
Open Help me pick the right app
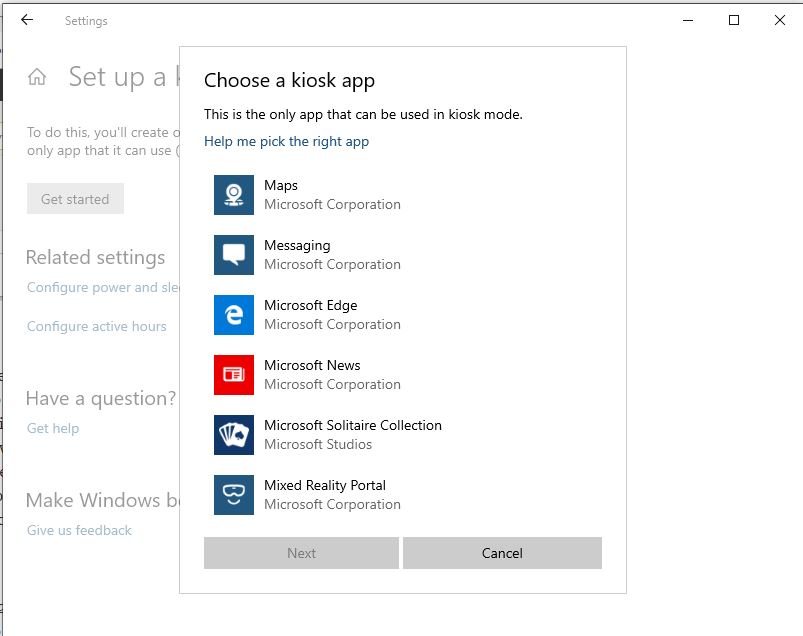pyautogui.click(x=287, y=141)
